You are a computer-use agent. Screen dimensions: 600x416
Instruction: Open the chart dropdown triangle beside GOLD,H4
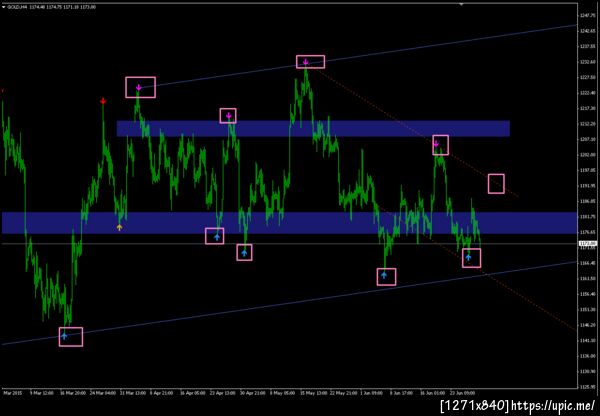coord(3,7)
